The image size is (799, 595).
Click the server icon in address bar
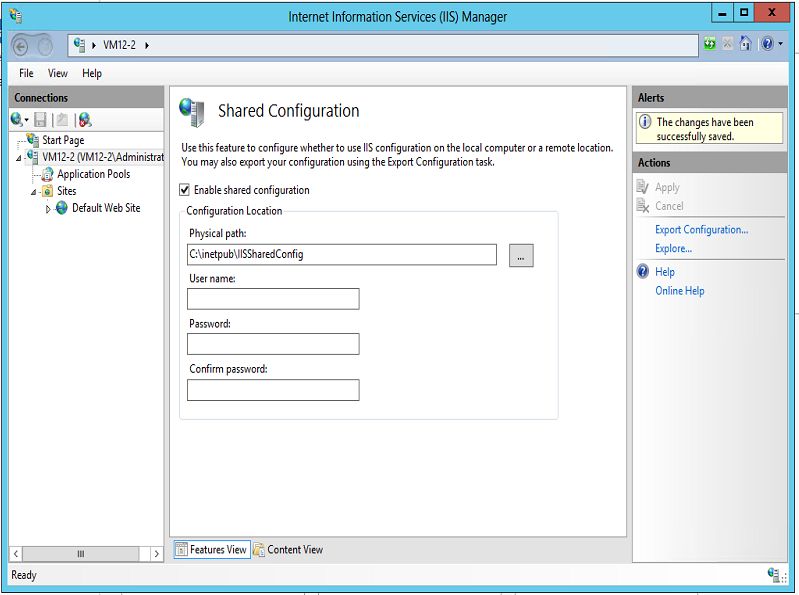pyautogui.click(x=79, y=45)
